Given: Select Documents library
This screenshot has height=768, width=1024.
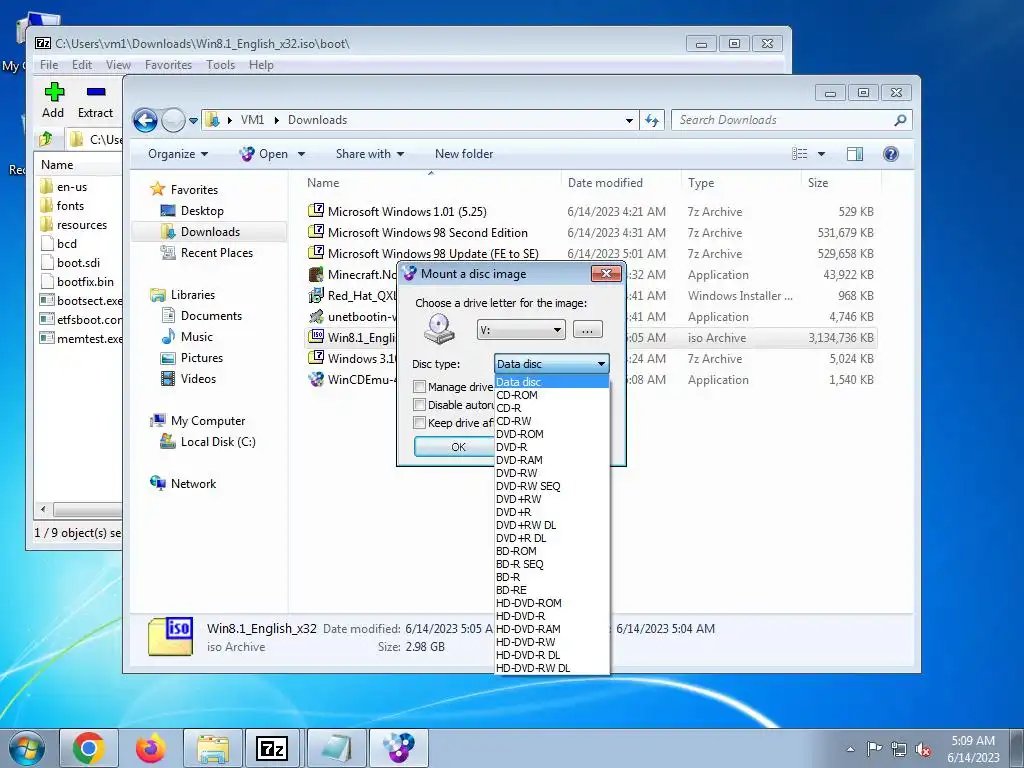Looking at the screenshot, I should click(x=211, y=316).
